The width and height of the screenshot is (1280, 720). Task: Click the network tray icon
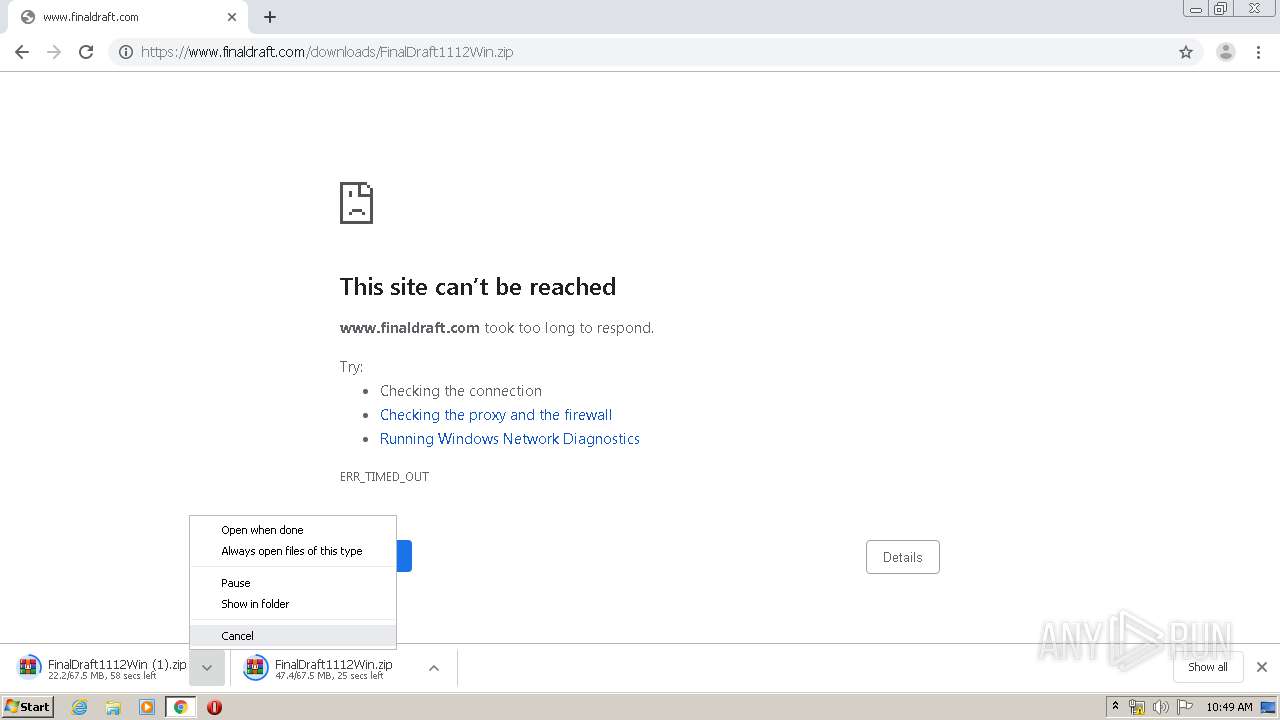1137,707
